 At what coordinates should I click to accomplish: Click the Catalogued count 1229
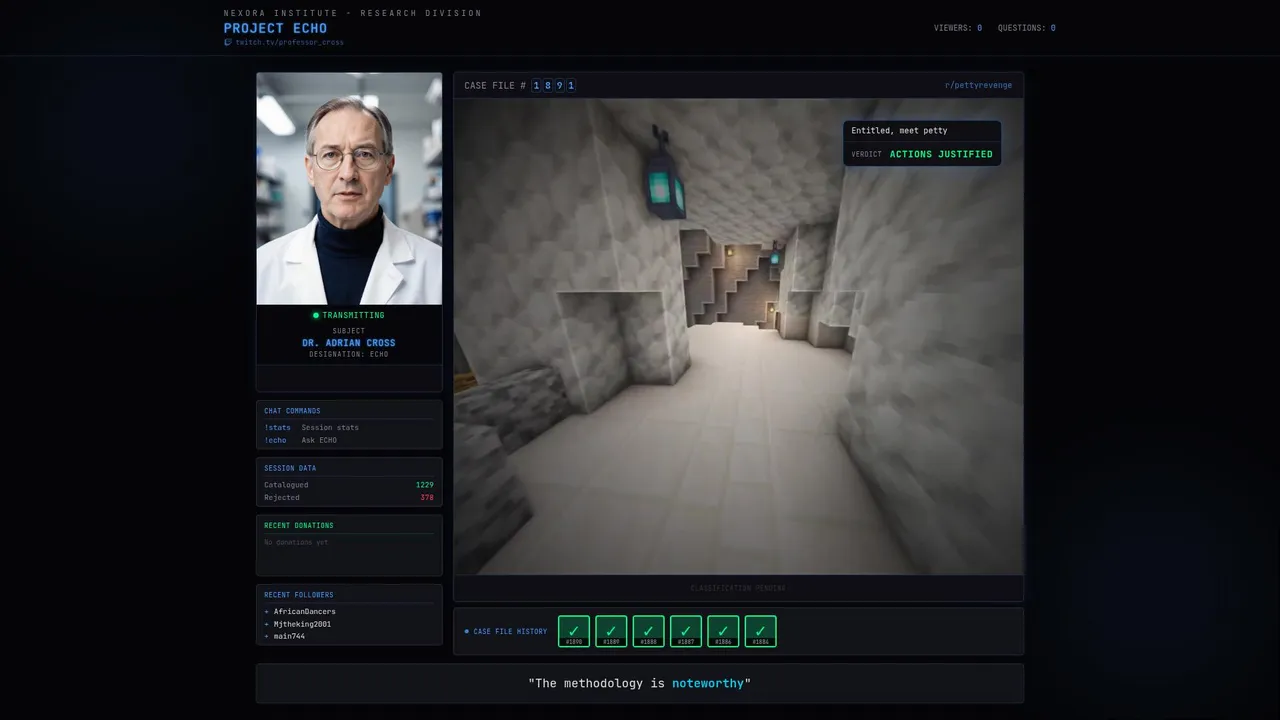pyautogui.click(x=425, y=485)
